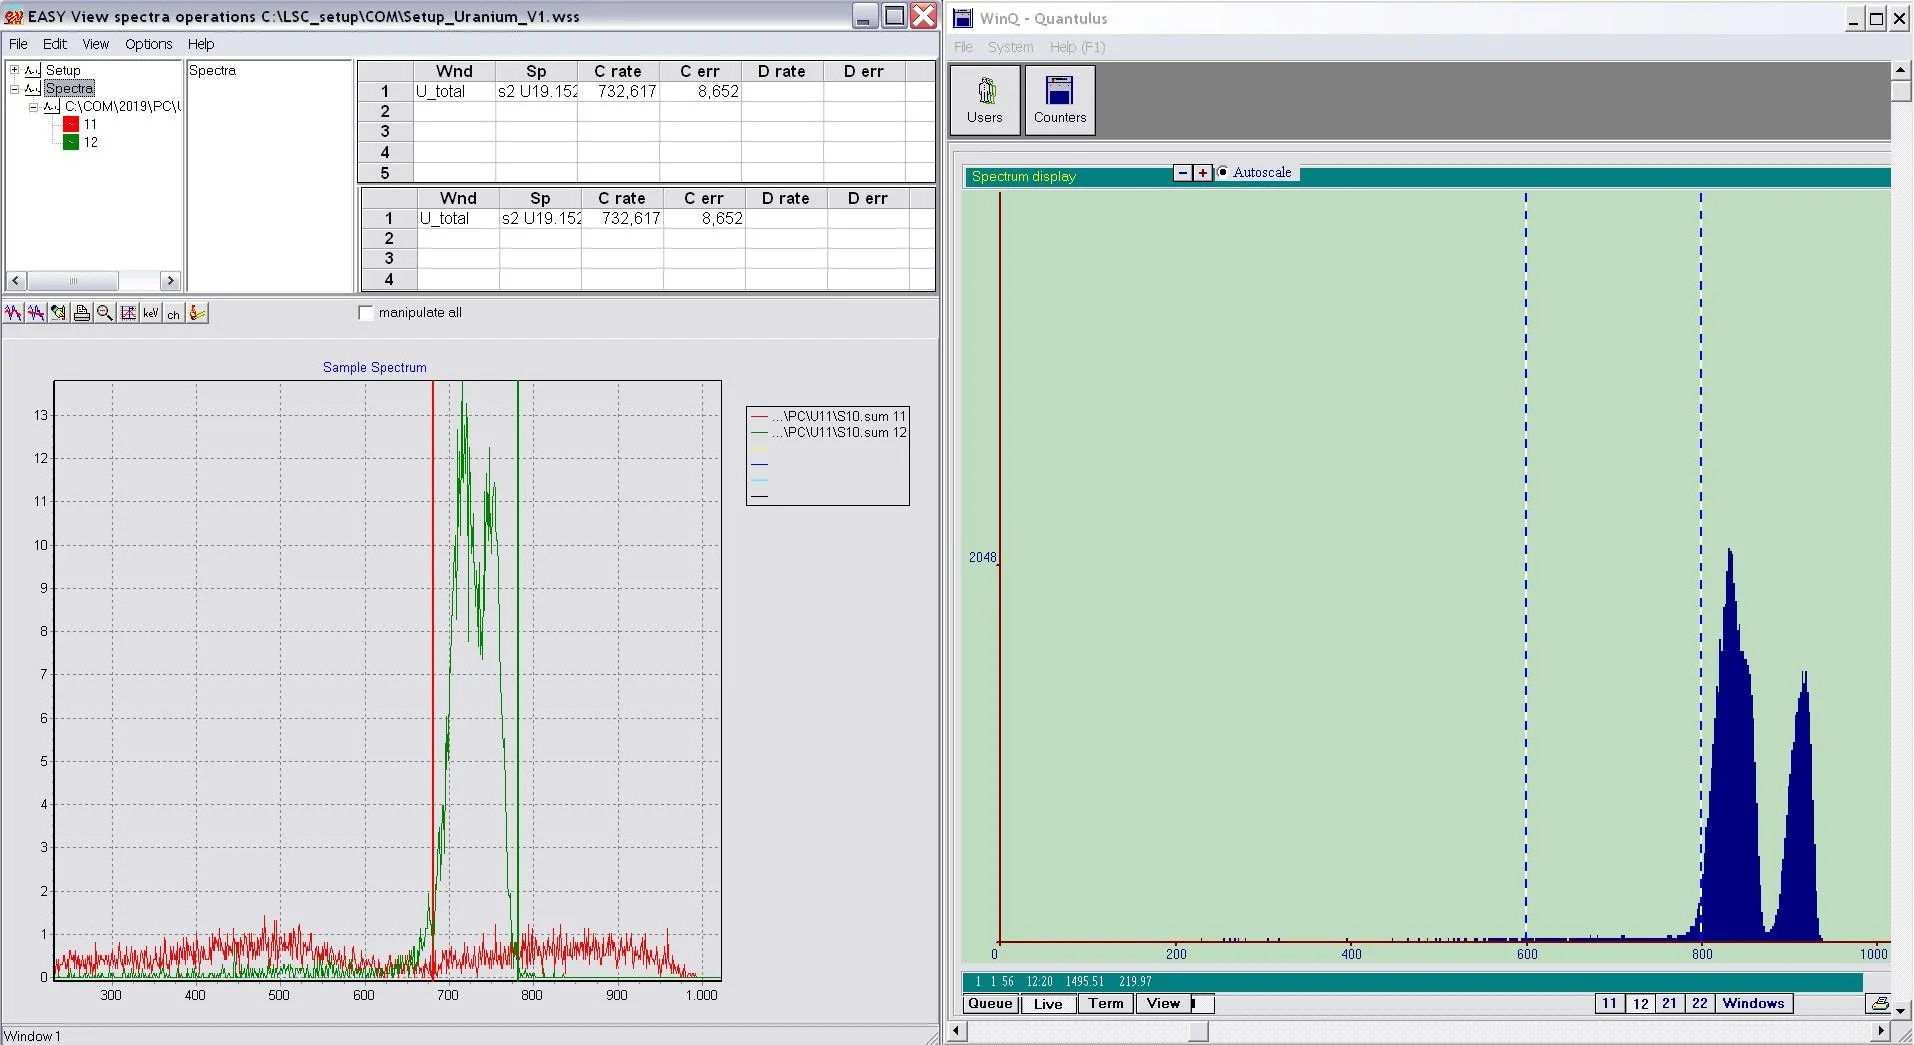1914x1045 pixels.
Task: Switch to Queue tab in WinQ
Action: pyautogui.click(x=990, y=1004)
